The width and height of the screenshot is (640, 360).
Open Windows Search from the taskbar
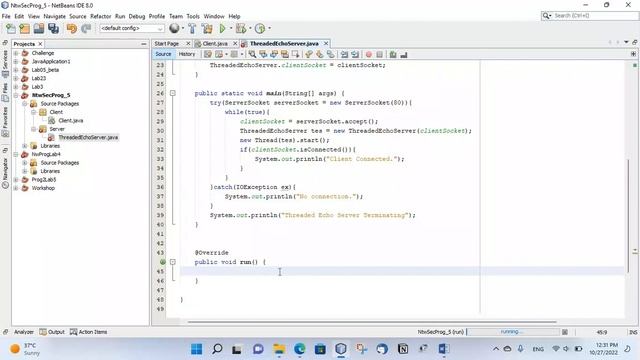point(217,349)
